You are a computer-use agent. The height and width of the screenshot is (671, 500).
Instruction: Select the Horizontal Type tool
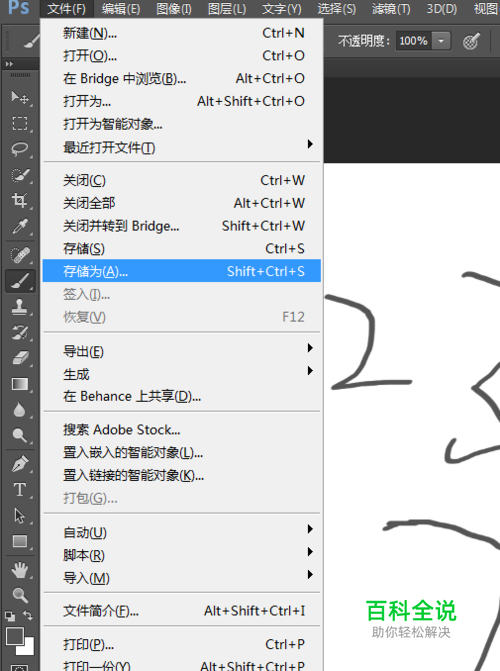pyautogui.click(x=20, y=490)
